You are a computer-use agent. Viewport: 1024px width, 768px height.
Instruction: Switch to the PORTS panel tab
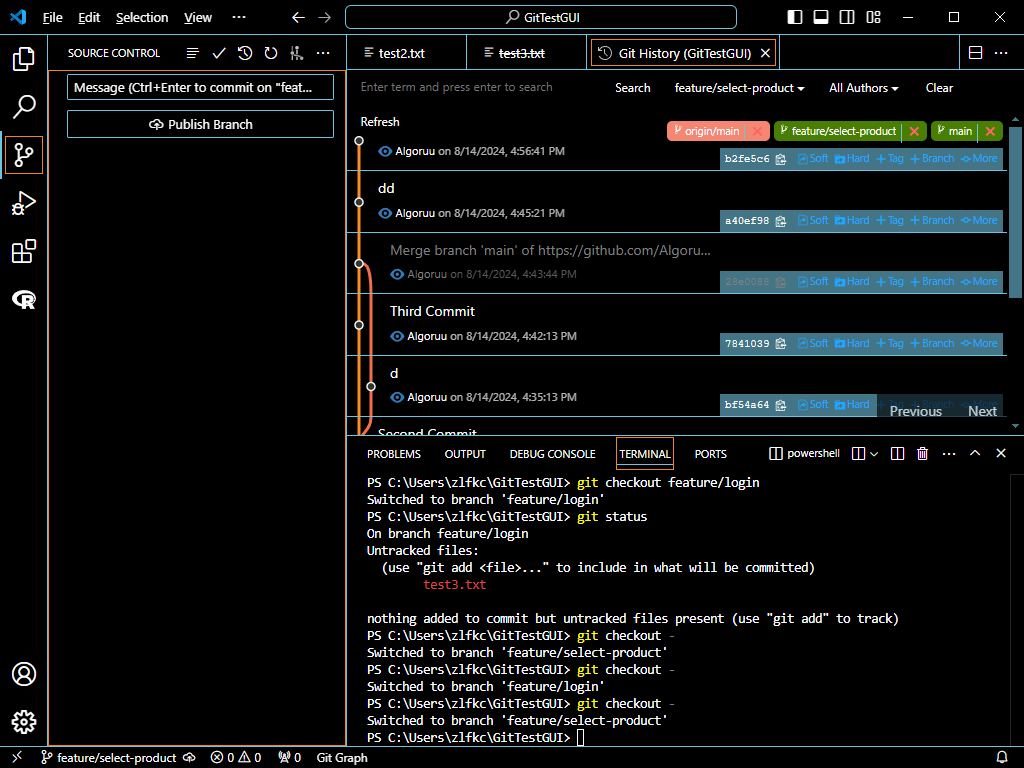(x=711, y=454)
